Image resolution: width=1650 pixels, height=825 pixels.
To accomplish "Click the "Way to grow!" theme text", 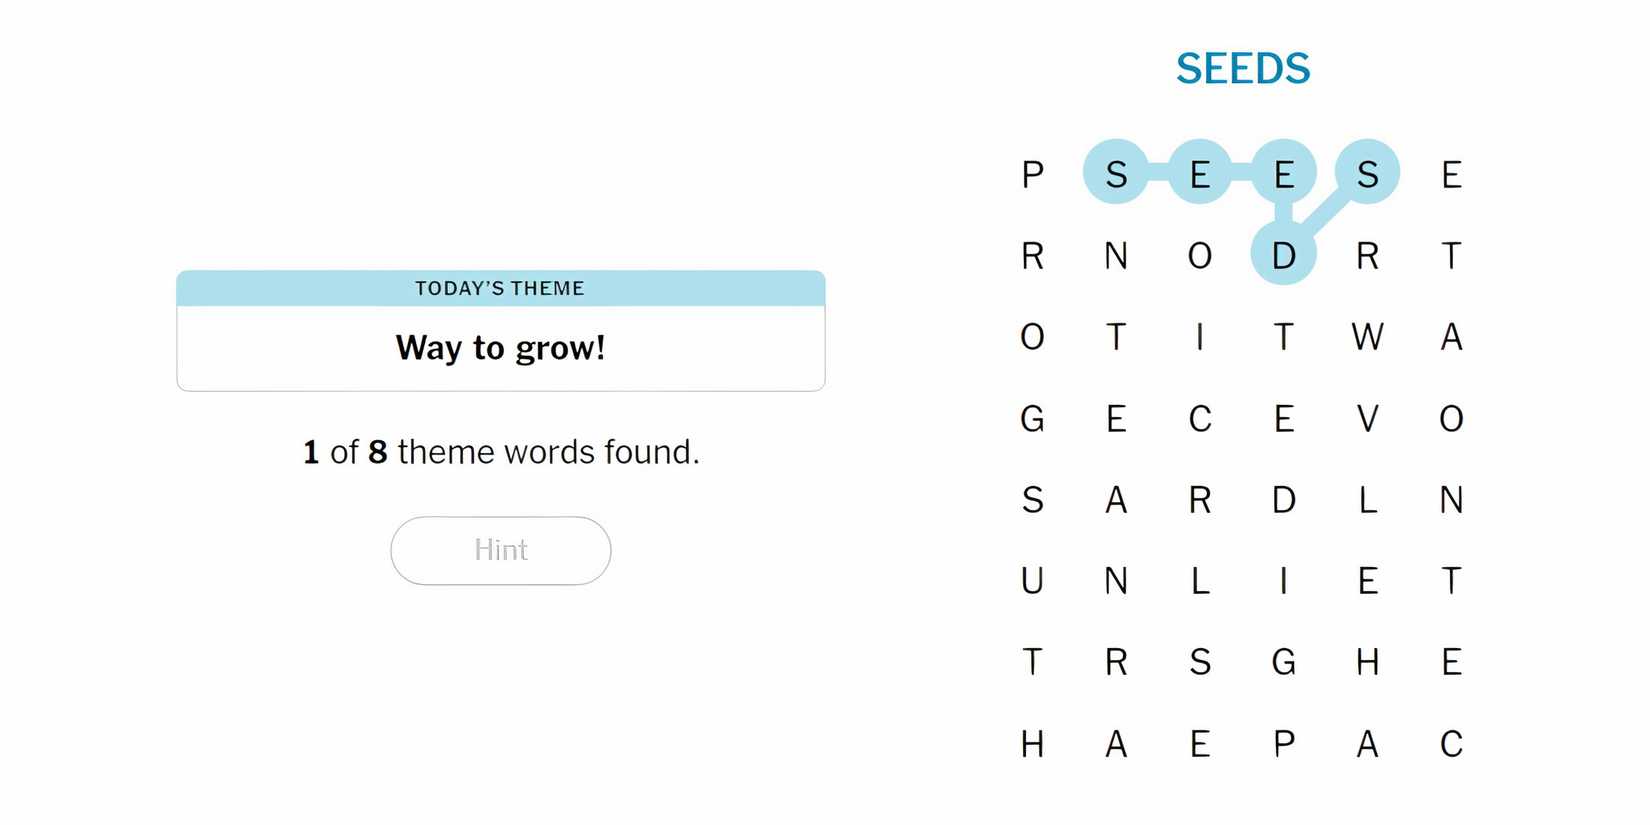I will (x=500, y=348).
